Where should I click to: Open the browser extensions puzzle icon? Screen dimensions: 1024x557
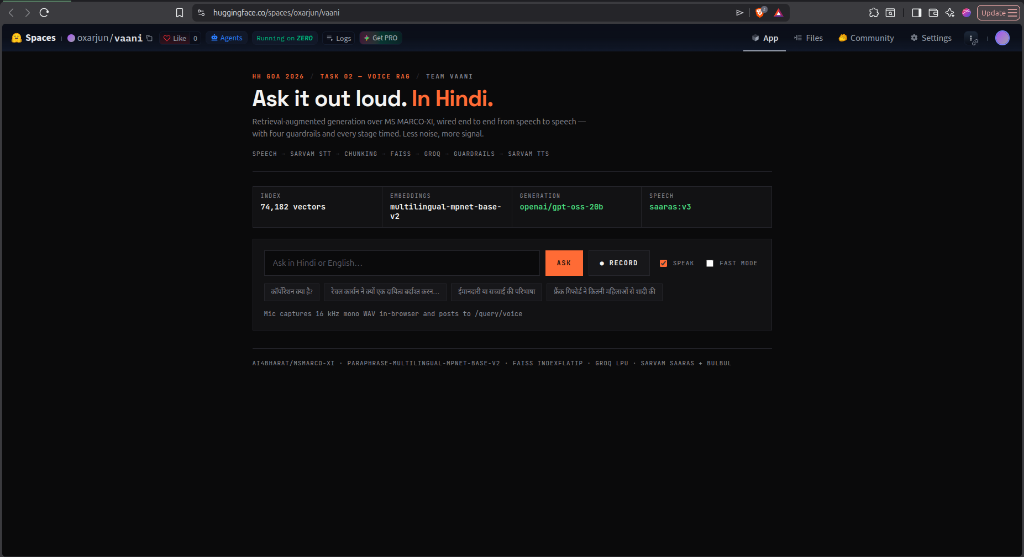(x=874, y=12)
